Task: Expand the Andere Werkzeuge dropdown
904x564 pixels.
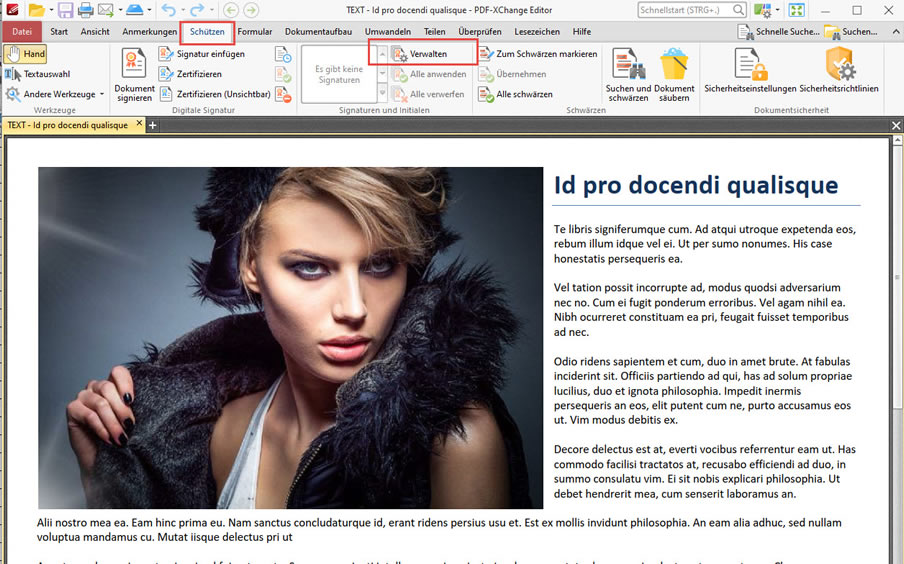Action: coord(102,93)
